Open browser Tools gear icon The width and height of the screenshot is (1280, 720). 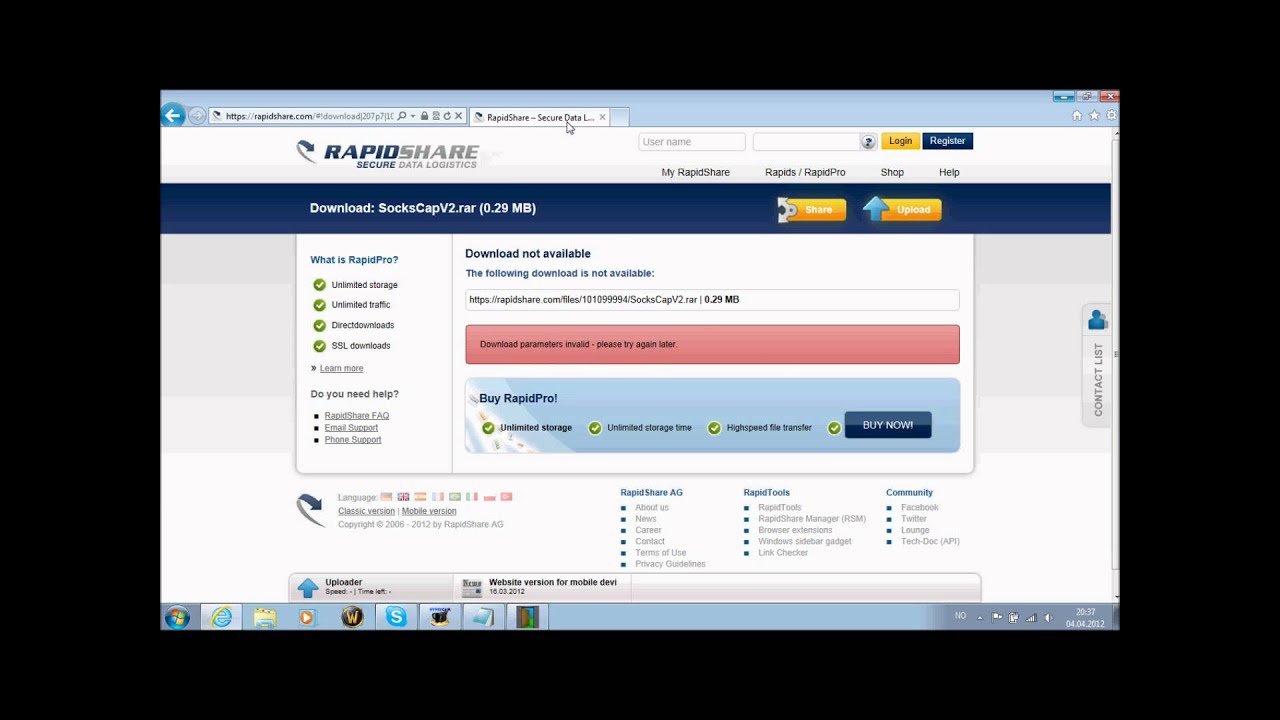(1111, 116)
